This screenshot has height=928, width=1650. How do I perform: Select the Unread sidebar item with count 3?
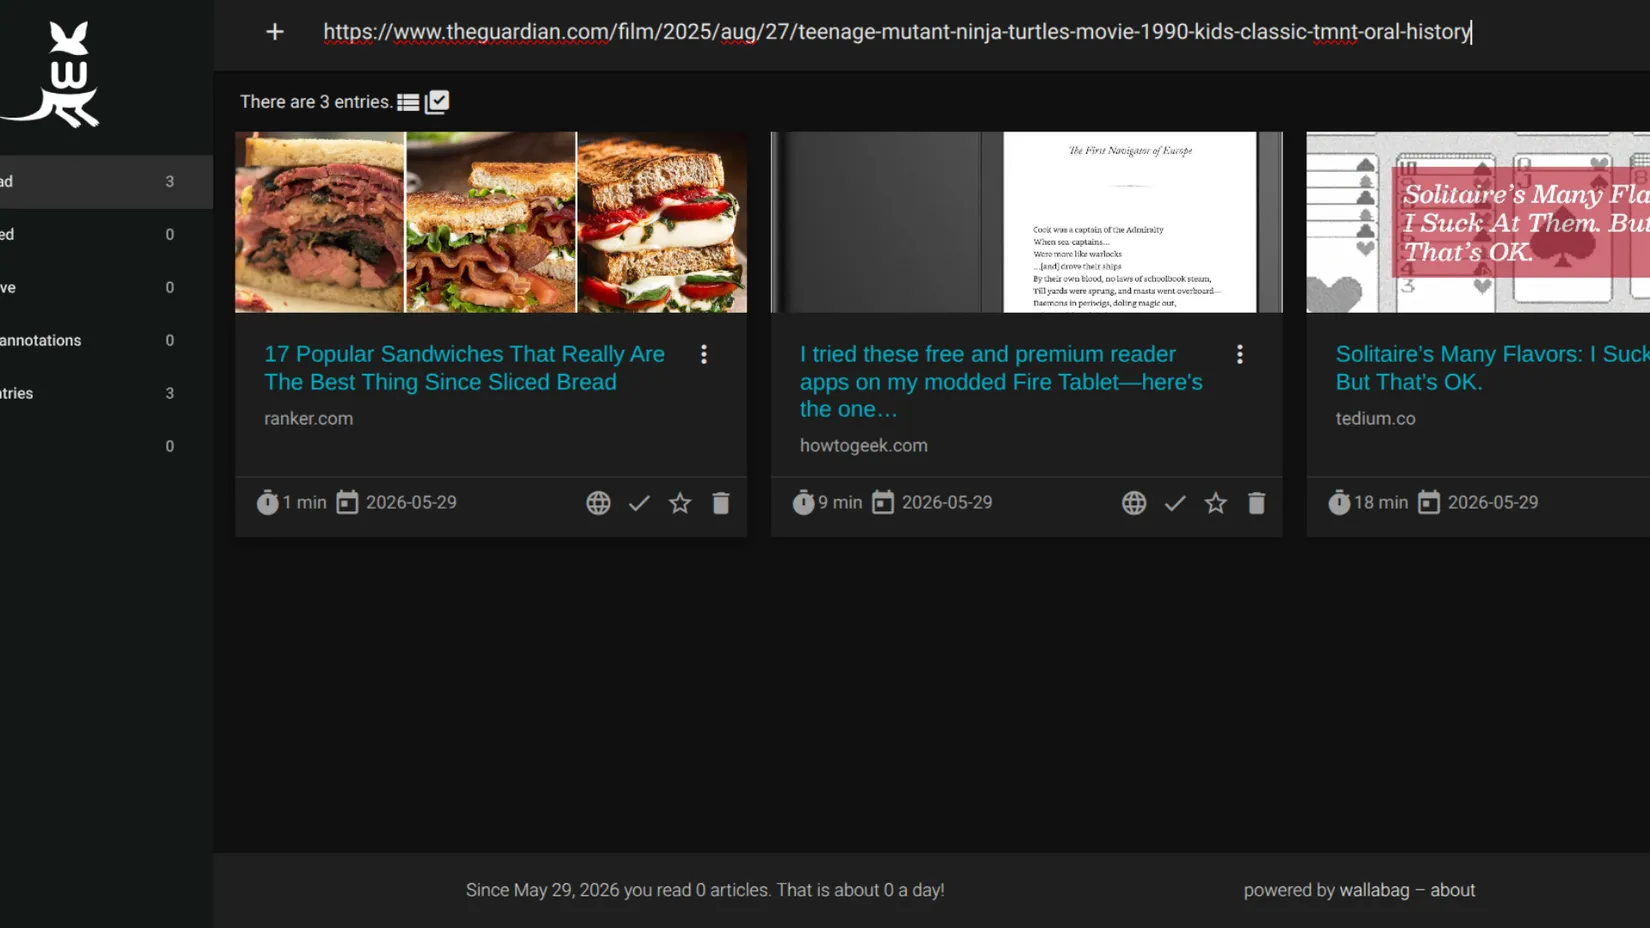tap(106, 181)
